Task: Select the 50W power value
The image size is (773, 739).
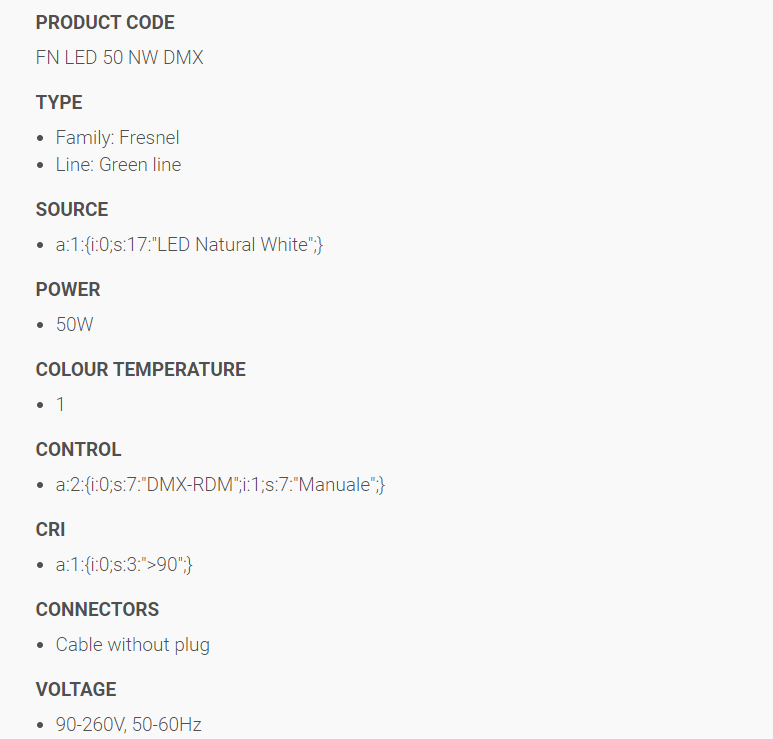Action: (x=74, y=324)
